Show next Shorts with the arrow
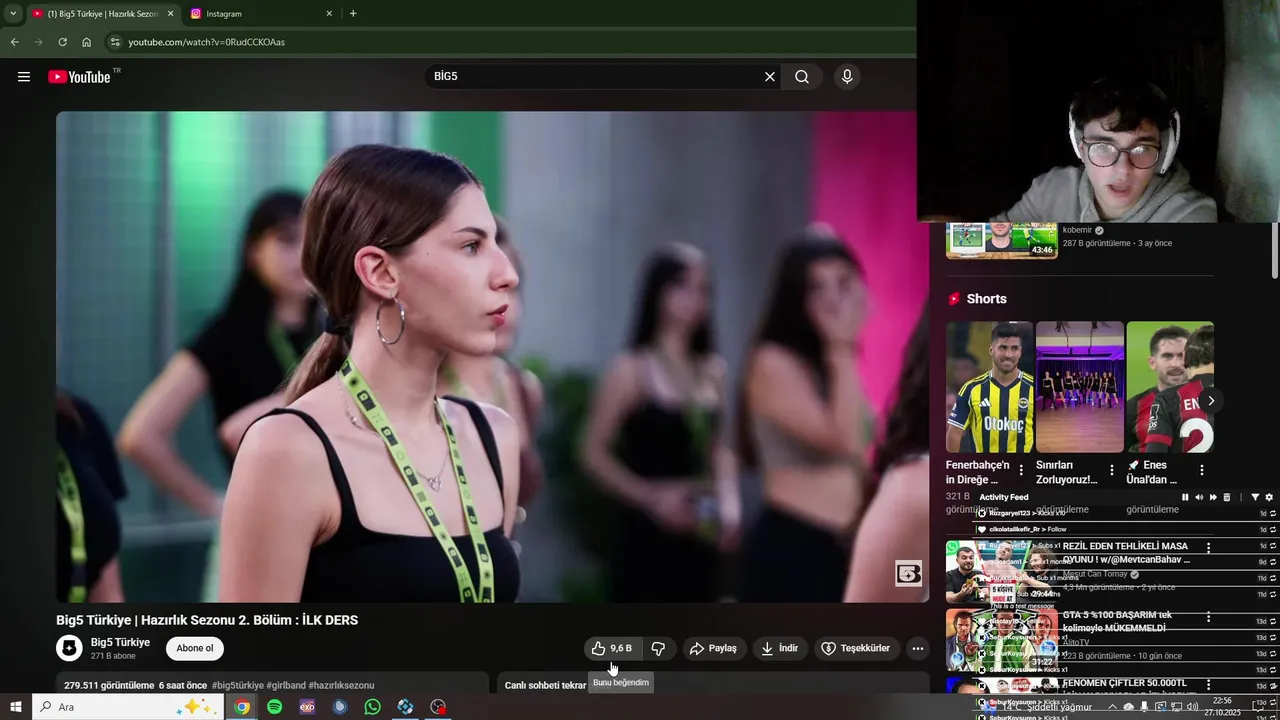This screenshot has height=720, width=1280. point(1211,401)
